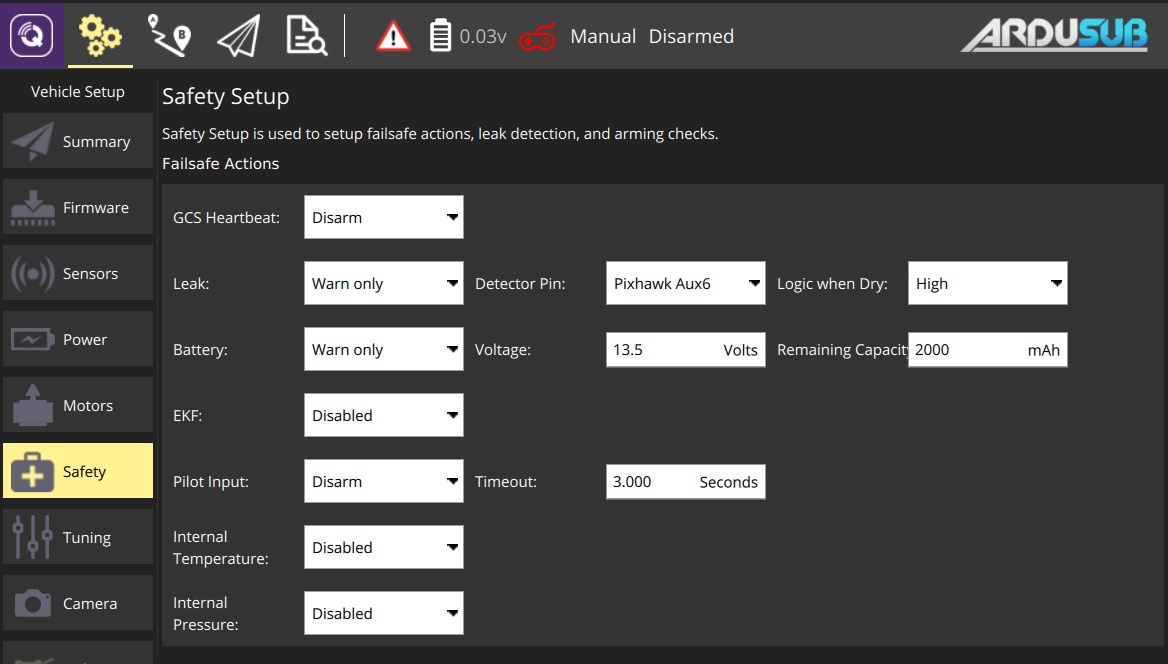Image resolution: width=1168 pixels, height=664 pixels.
Task: Expand the GCS Heartbeat dropdown
Action: [x=384, y=217]
